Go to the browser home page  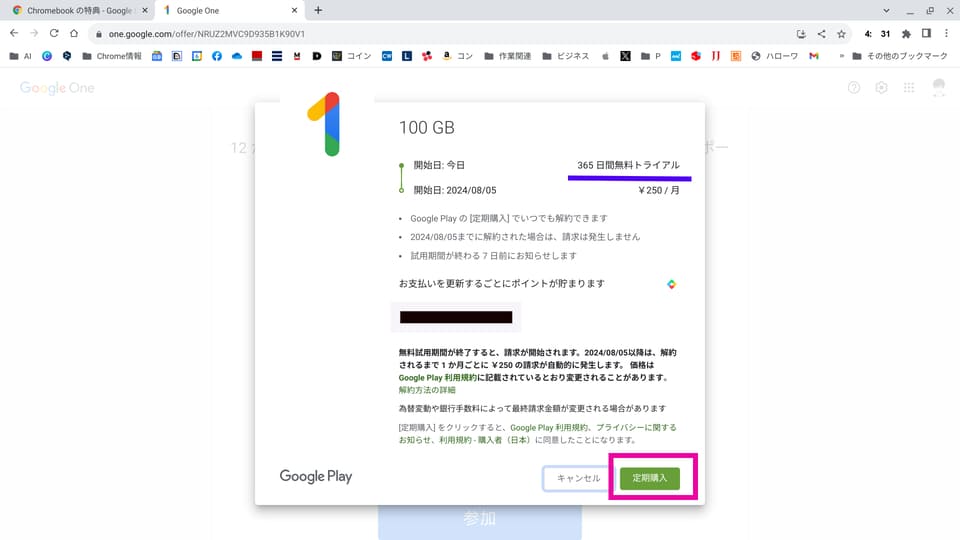tap(74, 34)
